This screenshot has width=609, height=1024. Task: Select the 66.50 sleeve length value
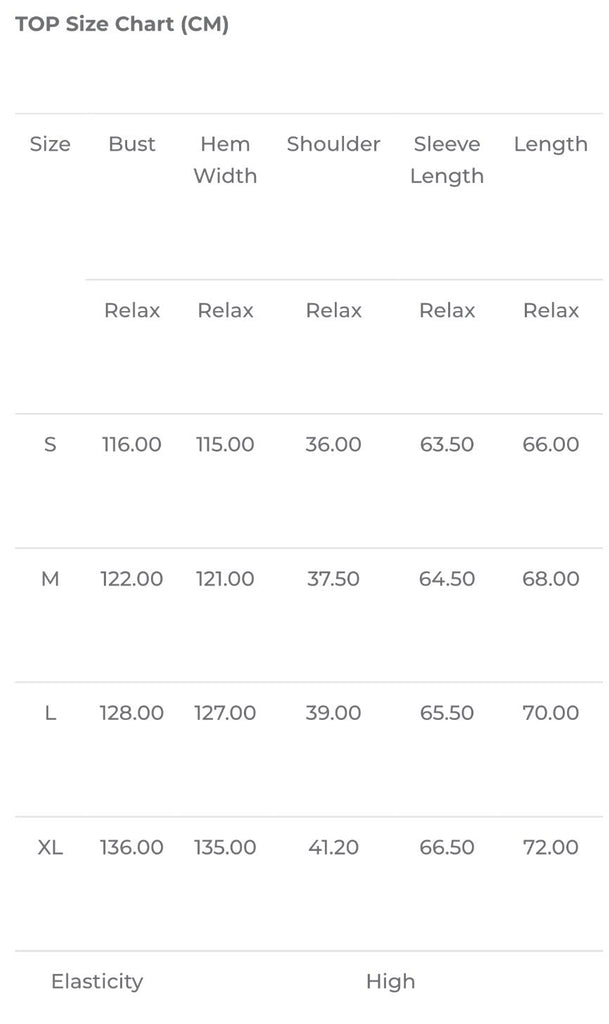[x=447, y=847]
